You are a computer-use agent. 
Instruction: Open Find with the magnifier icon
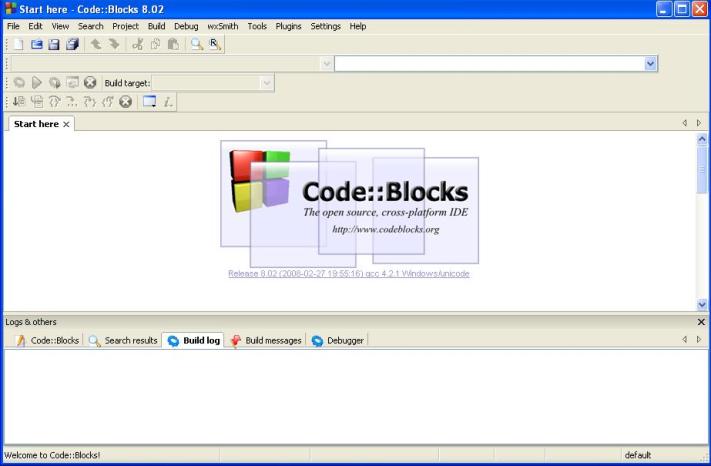coord(197,44)
